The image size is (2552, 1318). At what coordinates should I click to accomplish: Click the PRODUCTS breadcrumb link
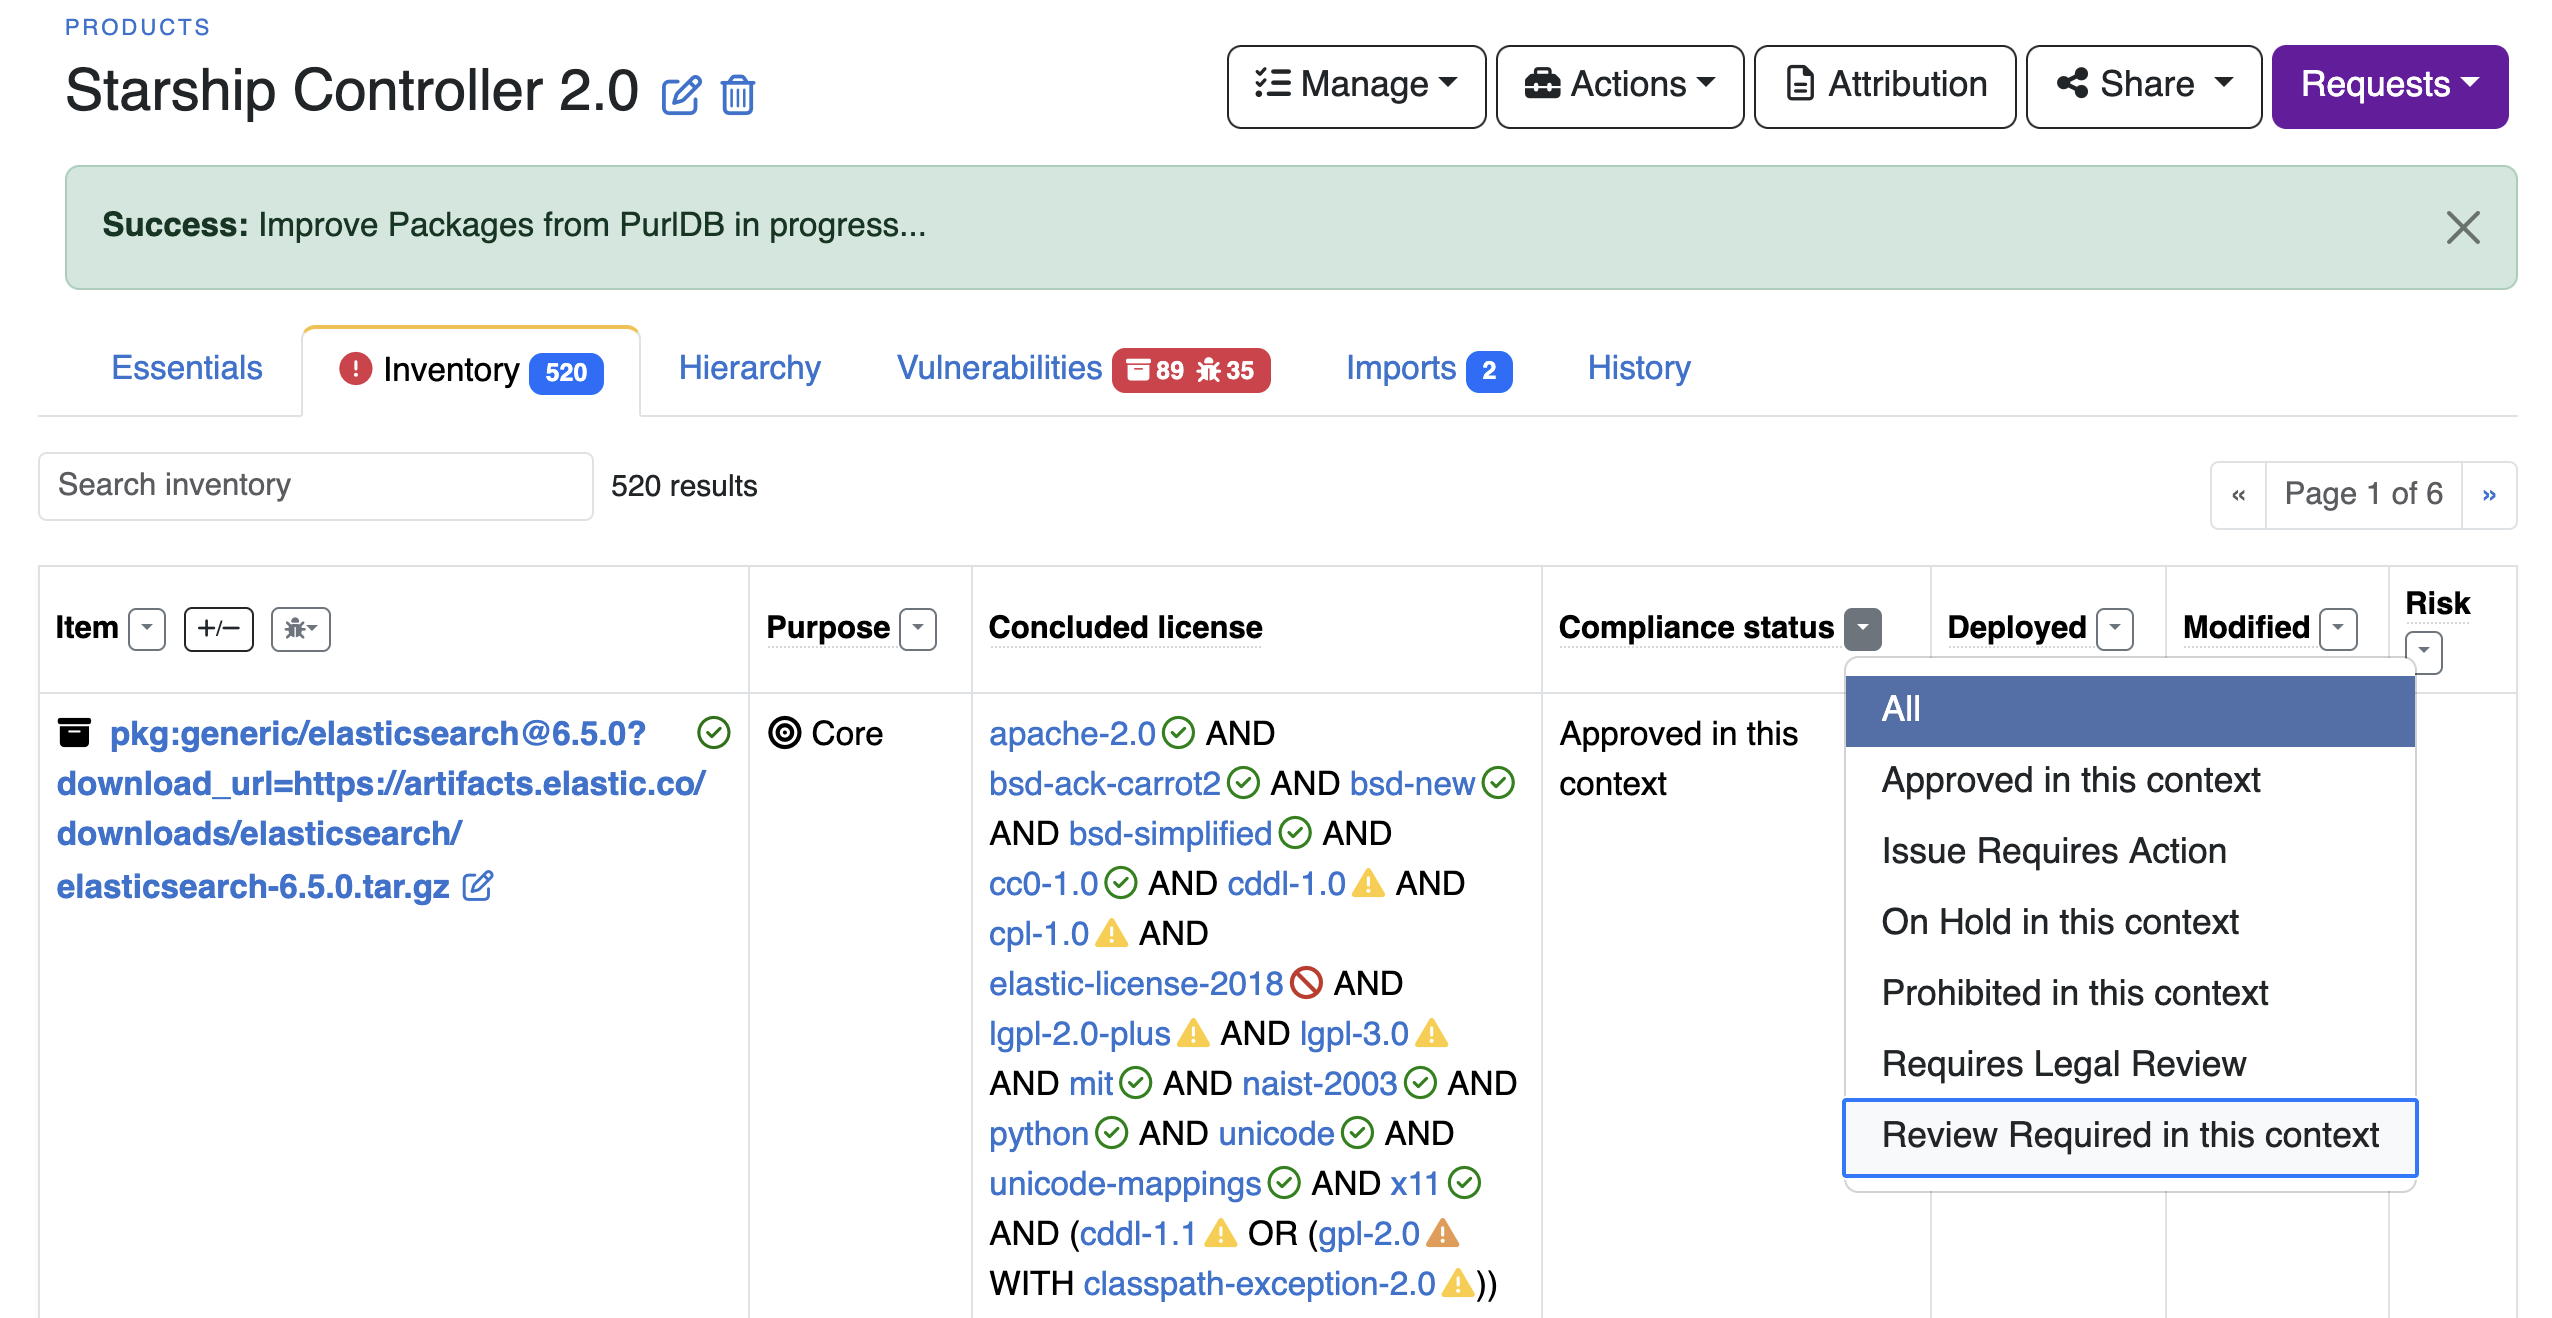pyautogui.click(x=138, y=27)
